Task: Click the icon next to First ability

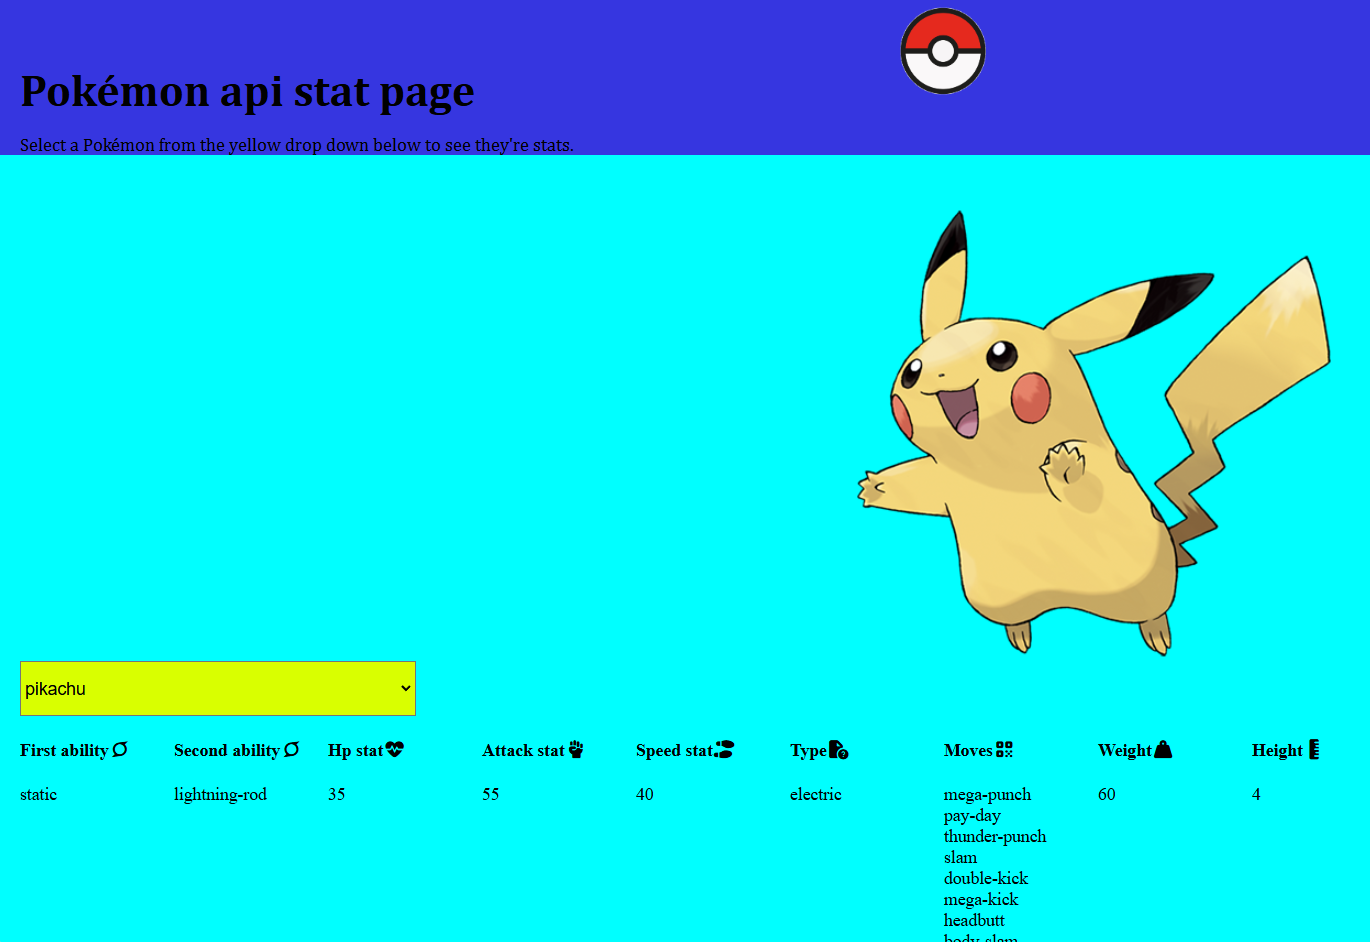Action: 120,749
